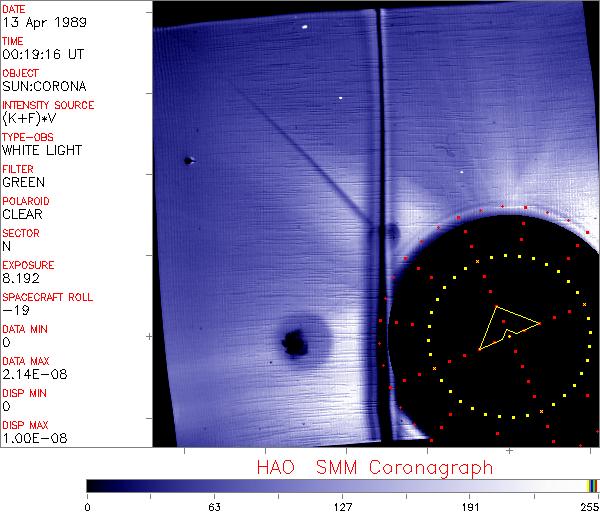Click the 127 tick label on color bar
The image size is (600, 512).
tap(343, 507)
